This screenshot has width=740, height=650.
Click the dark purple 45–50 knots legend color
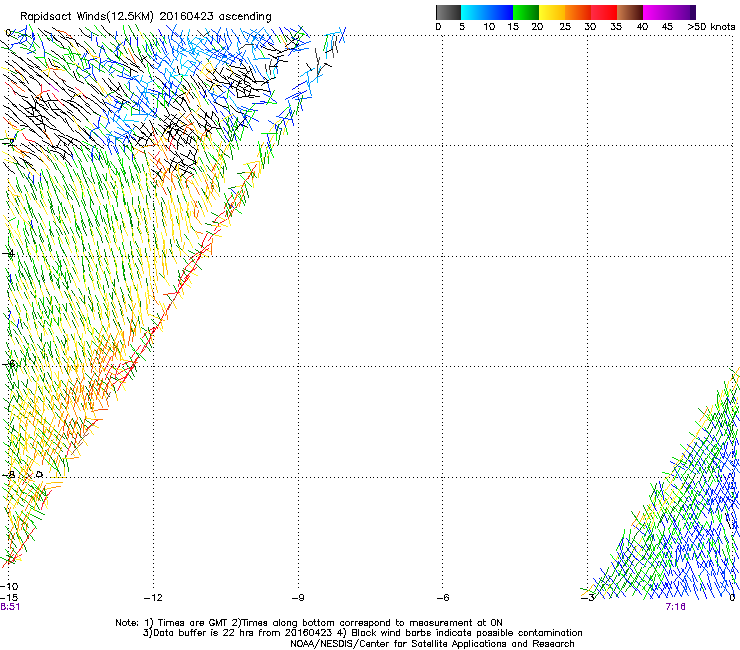682,12
